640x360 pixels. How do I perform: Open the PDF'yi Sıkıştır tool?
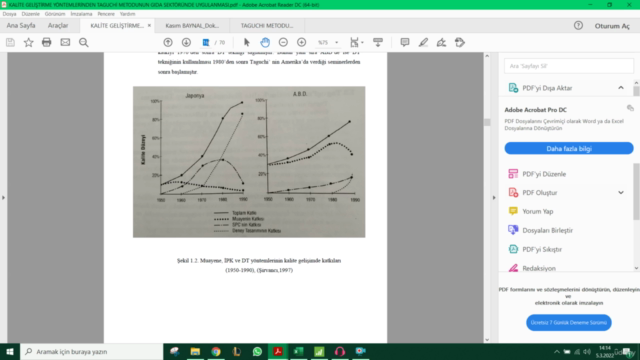(x=542, y=249)
